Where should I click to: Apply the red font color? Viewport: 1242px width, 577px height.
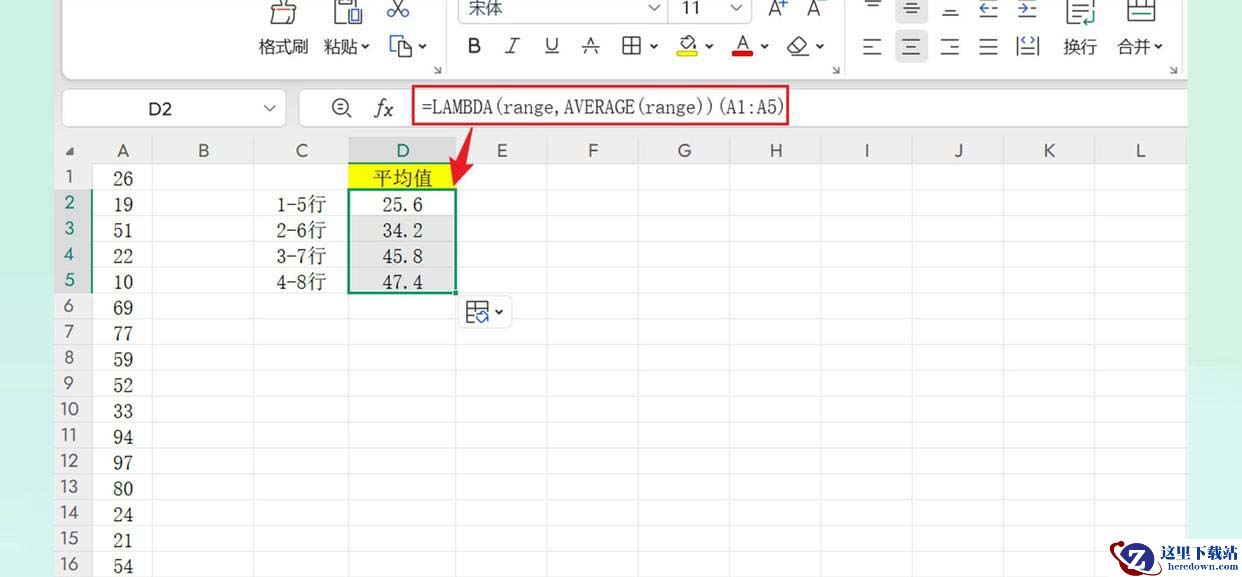point(742,46)
